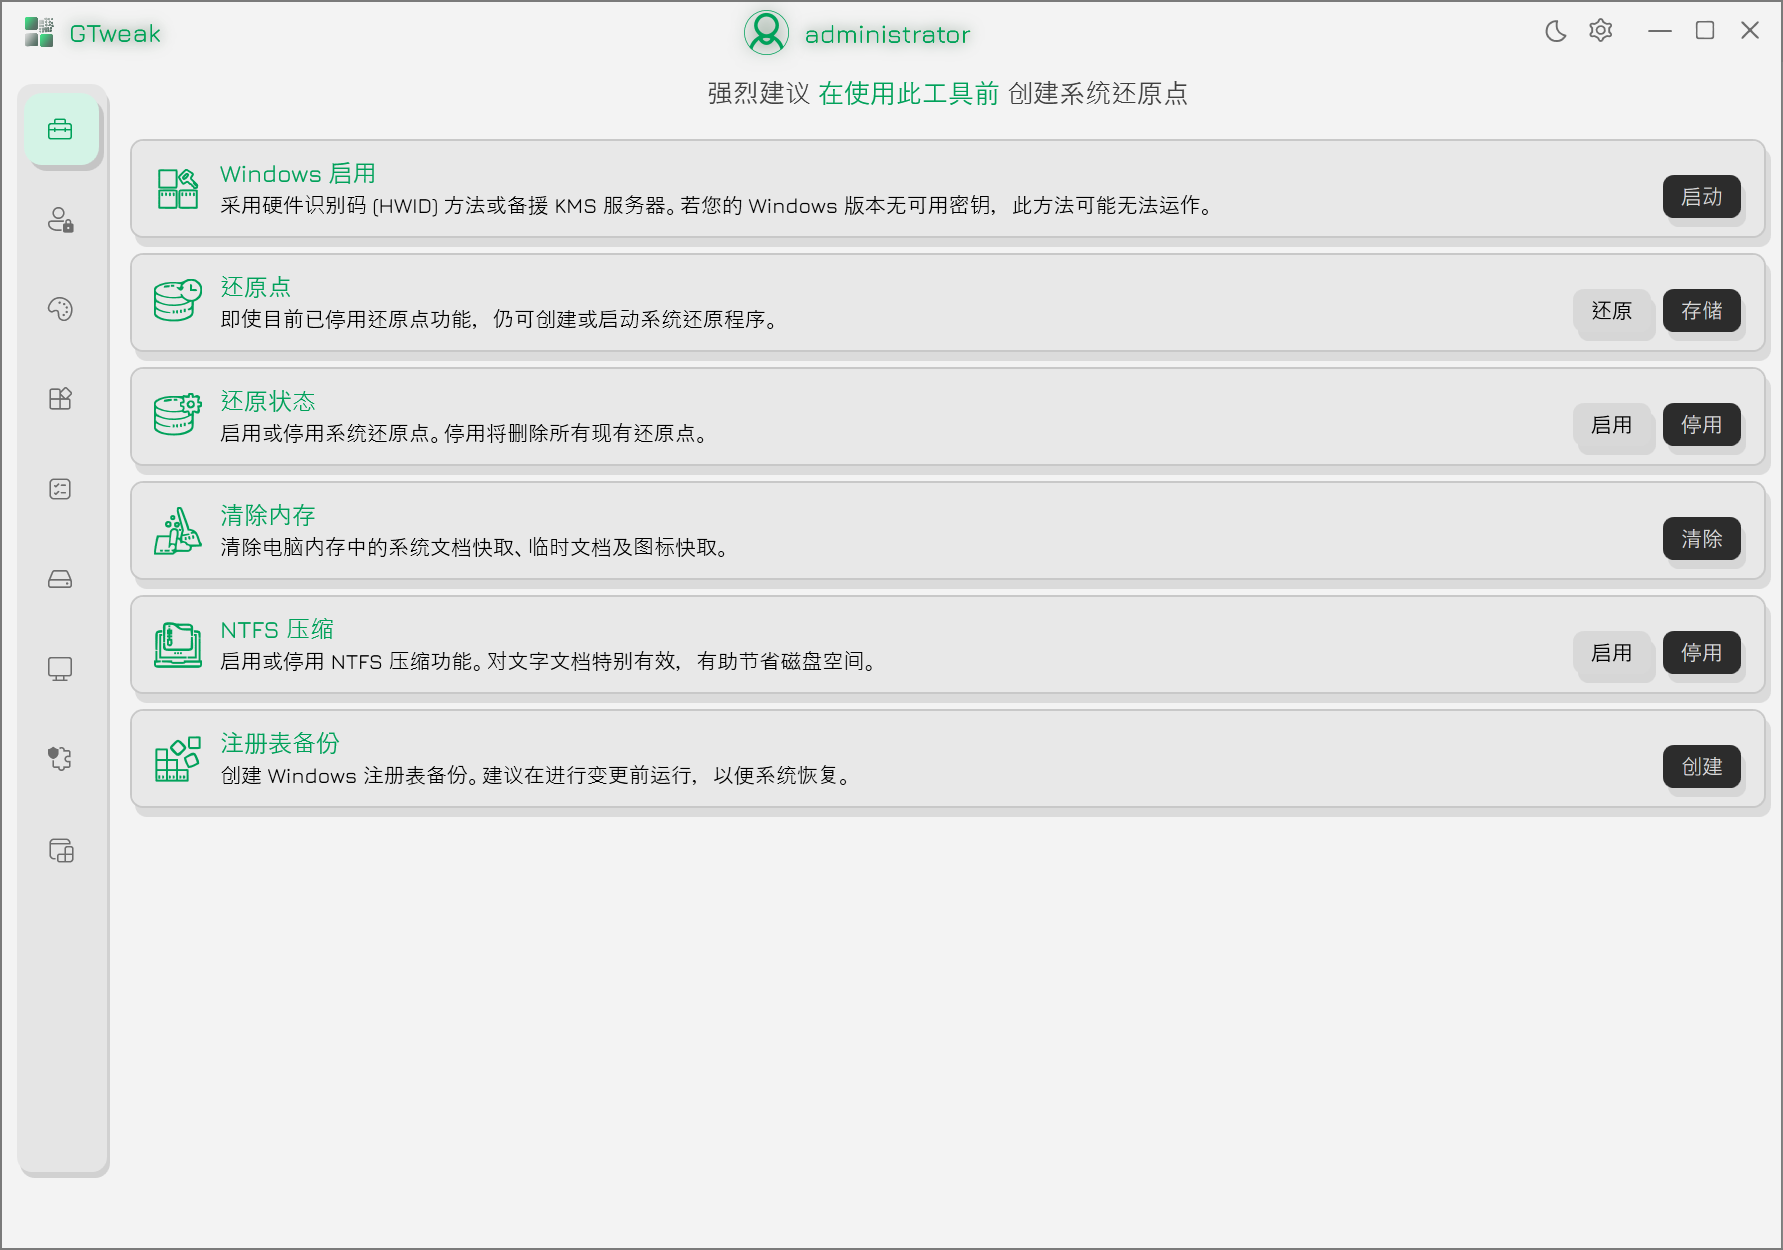Viewport: 1783px width, 1250px height.
Task: Open the toolbox (briefcase) sidebar section
Action: pos(60,130)
